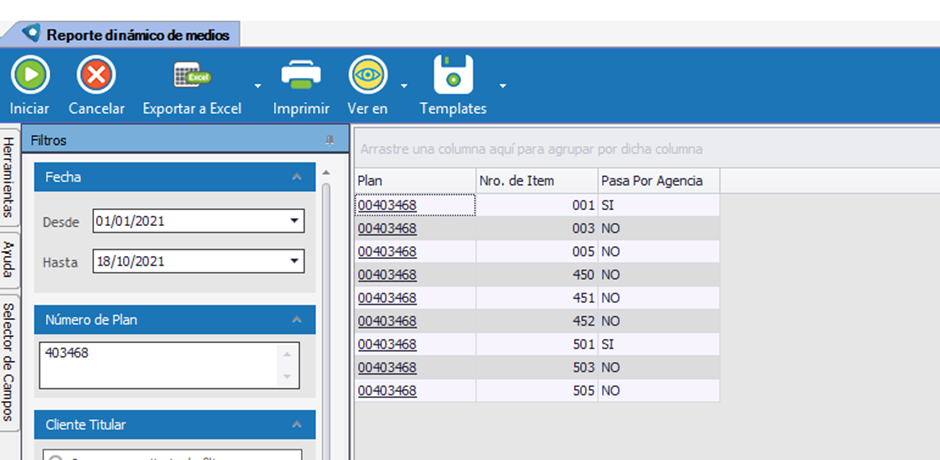Open the Templates dropdown arrow
The width and height of the screenshot is (940, 460).
click(x=503, y=86)
